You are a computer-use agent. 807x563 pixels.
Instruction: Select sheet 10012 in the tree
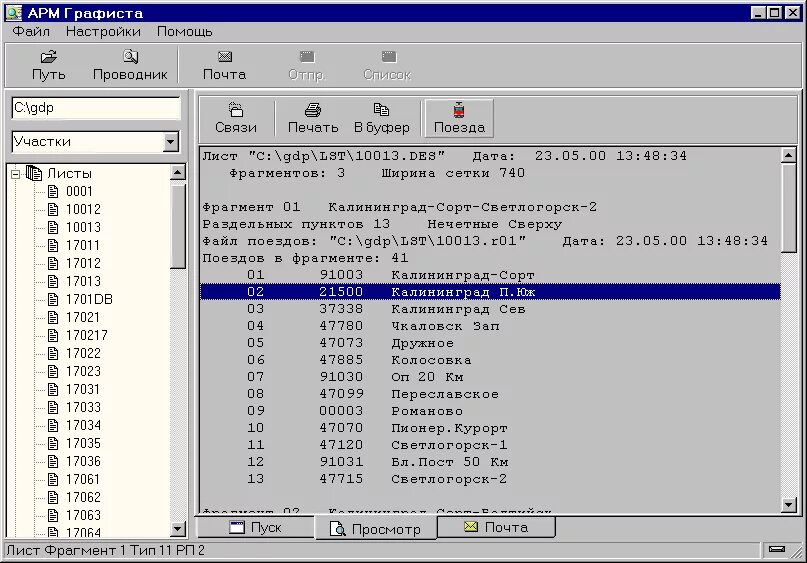[83, 209]
